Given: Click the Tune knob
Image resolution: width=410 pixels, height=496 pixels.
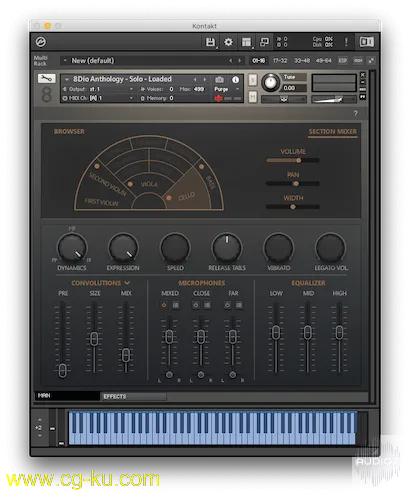Looking at the screenshot, I should [270, 82].
